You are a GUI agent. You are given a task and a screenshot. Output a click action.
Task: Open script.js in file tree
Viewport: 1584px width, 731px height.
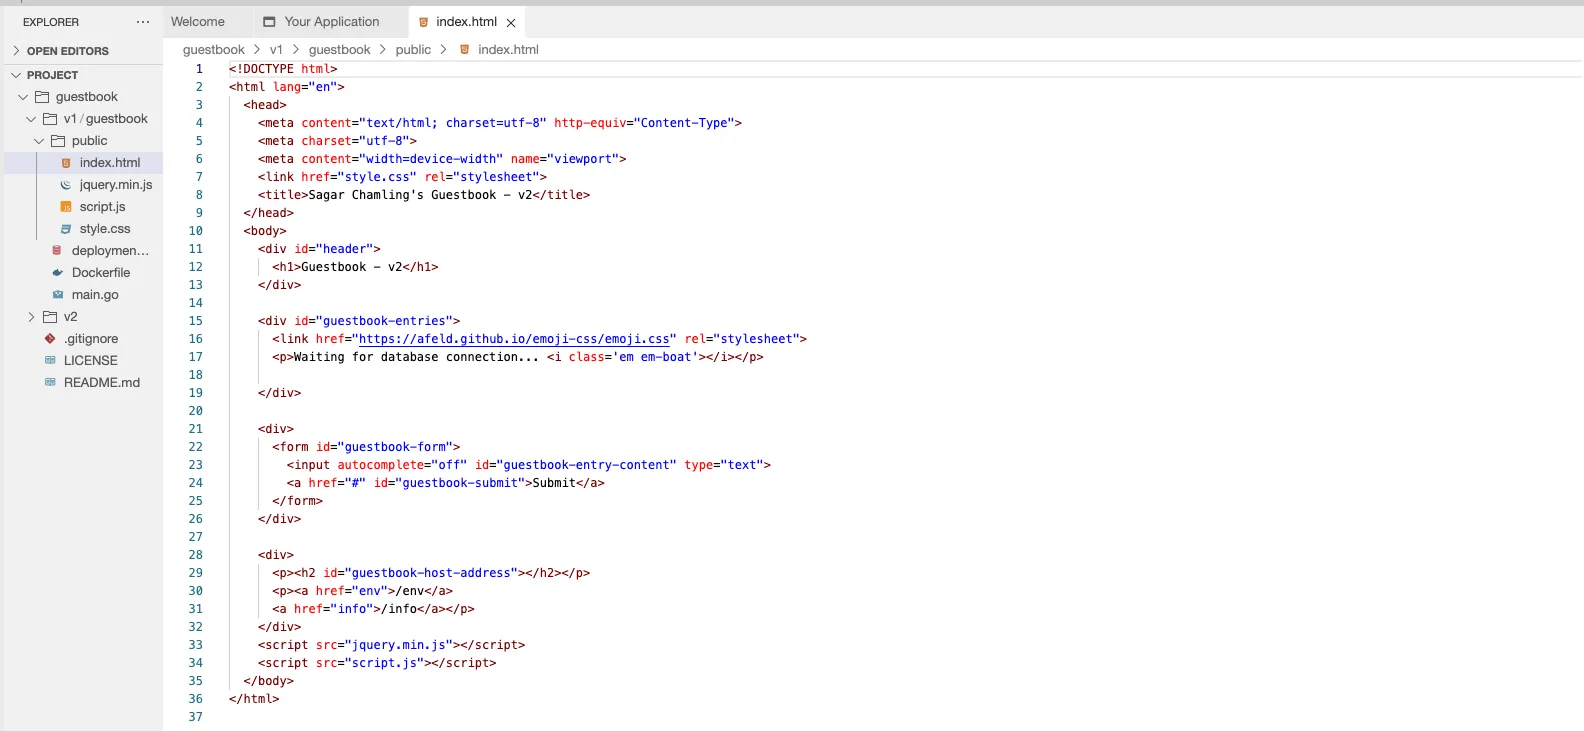103,207
